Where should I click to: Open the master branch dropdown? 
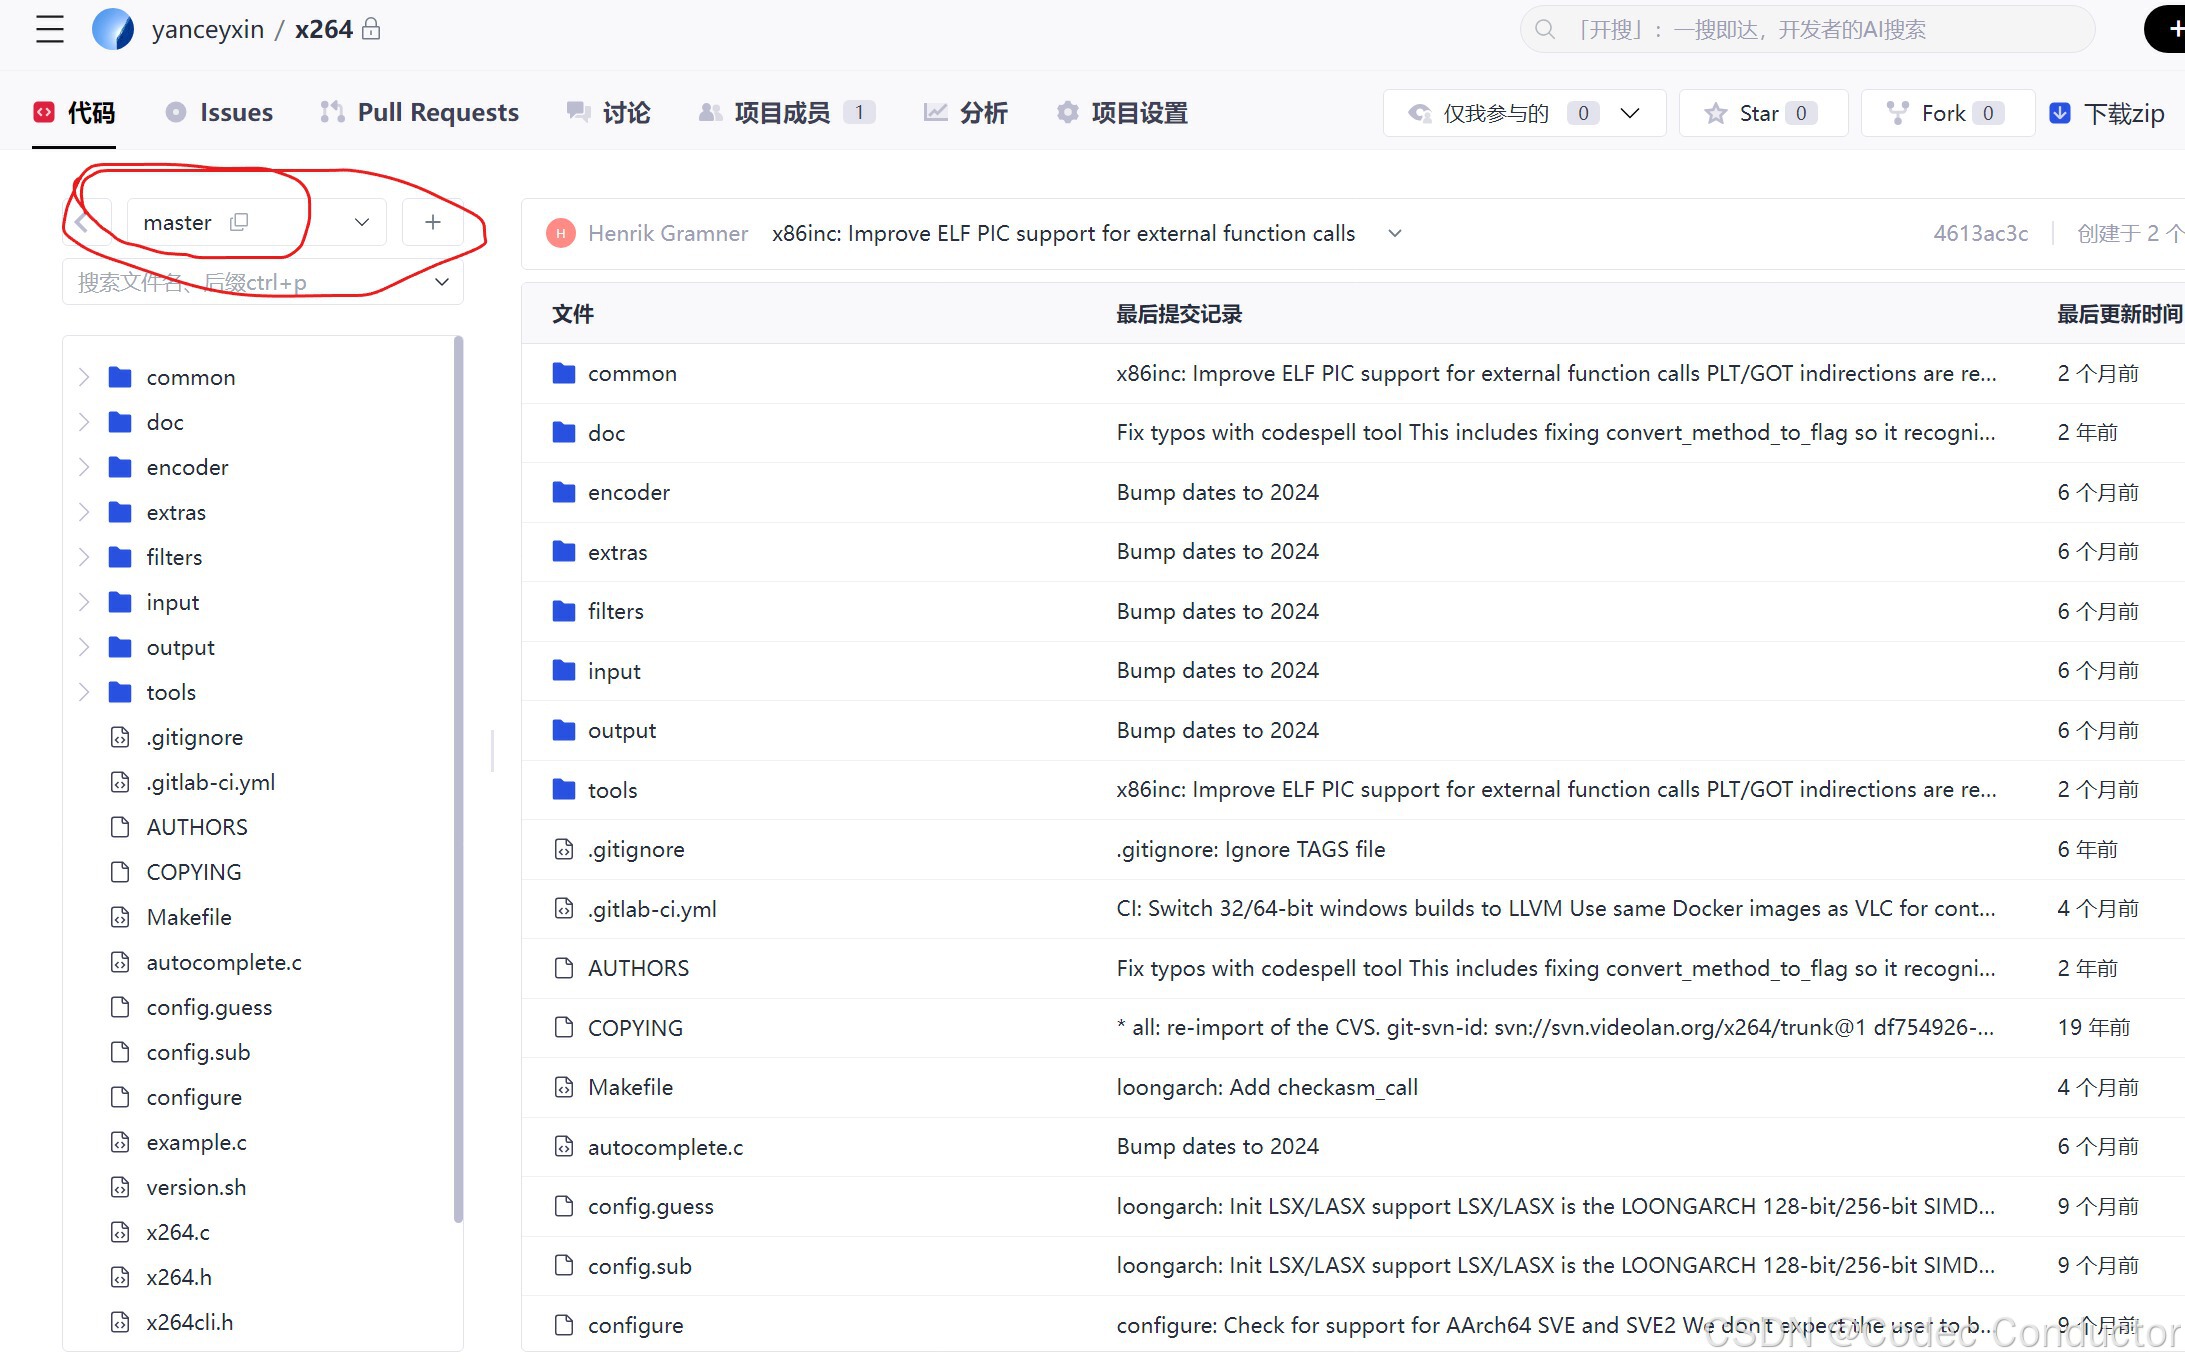(x=362, y=222)
